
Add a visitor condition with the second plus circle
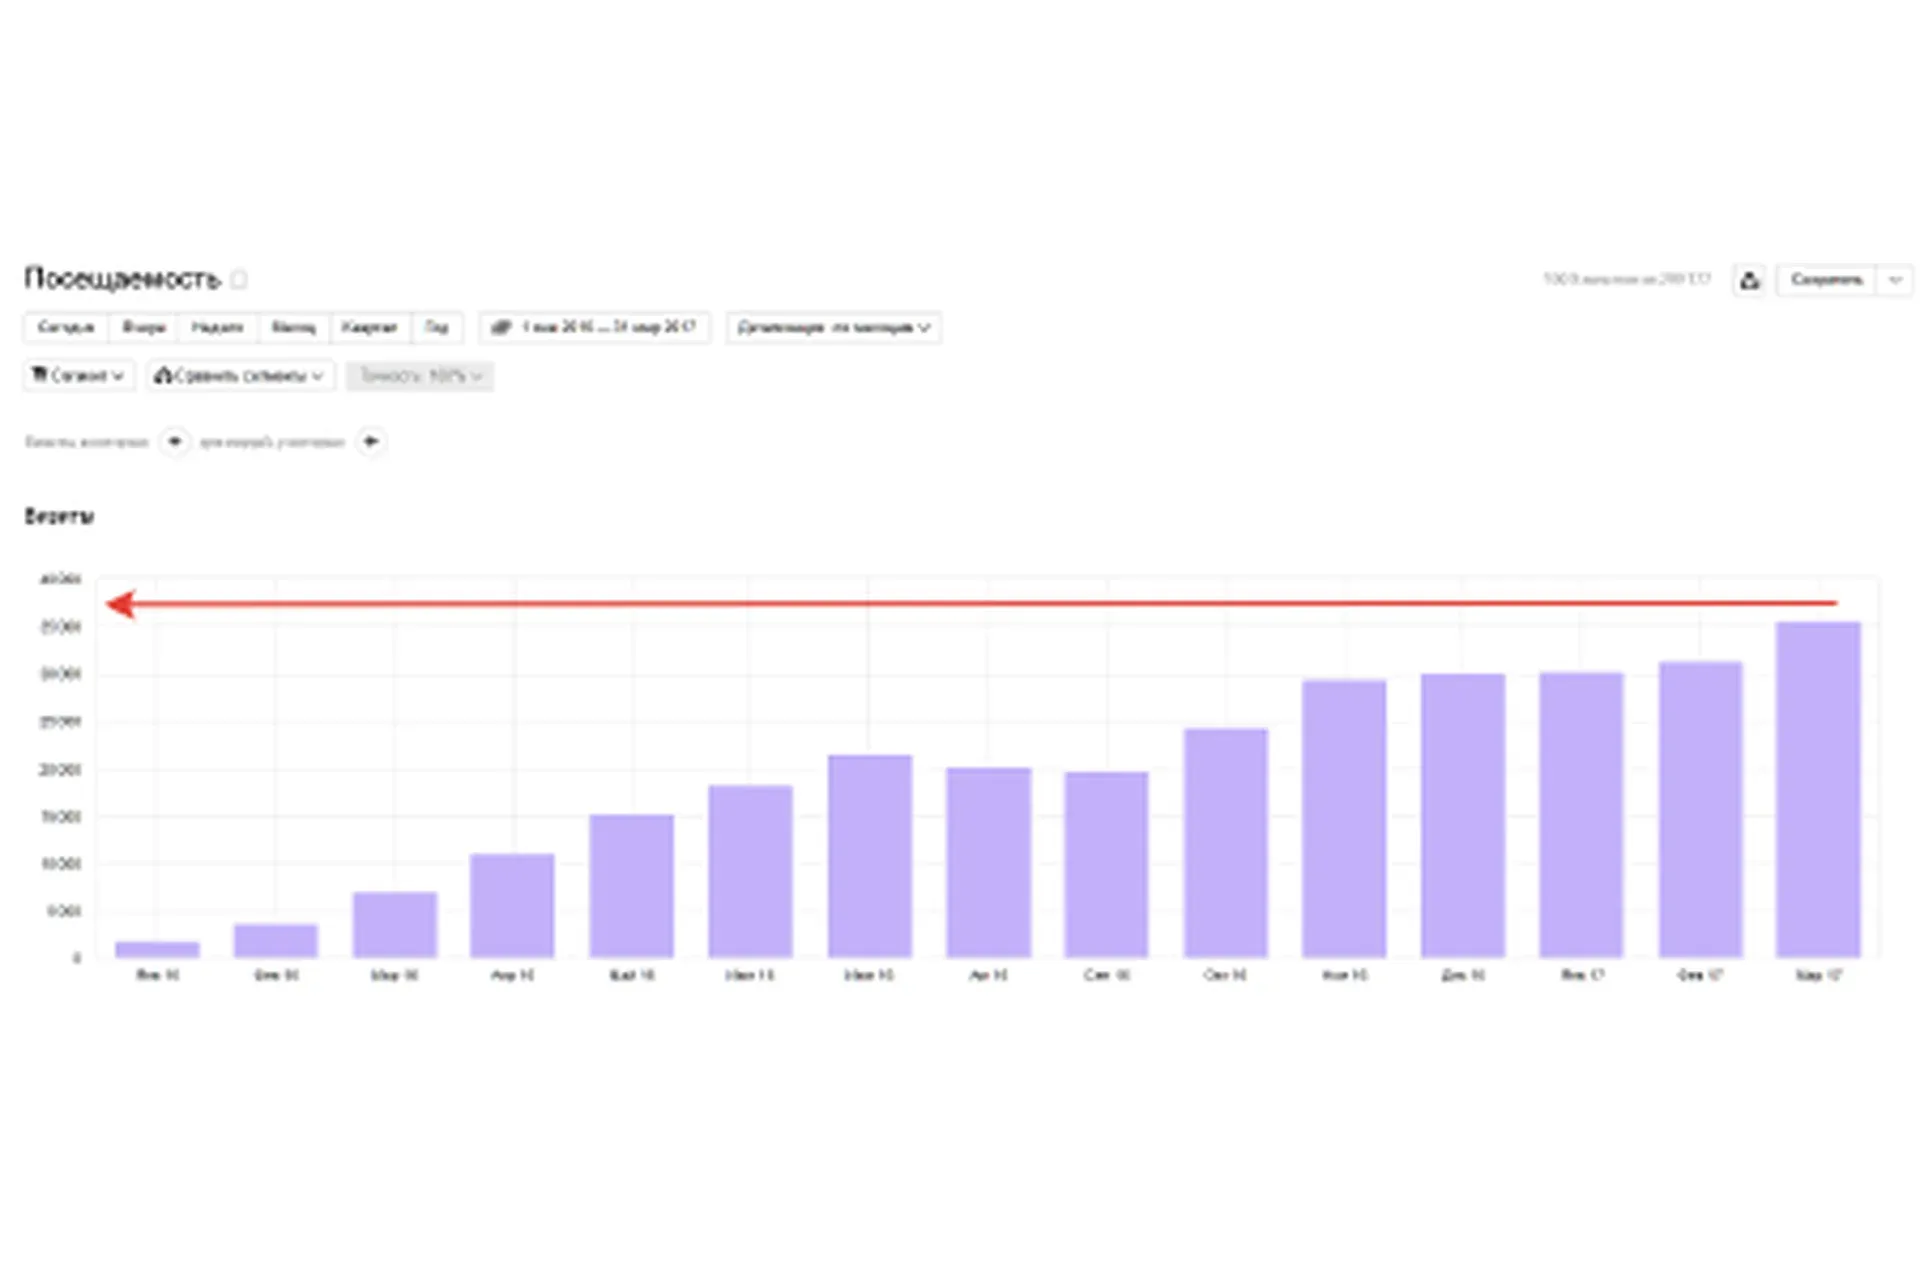tap(371, 441)
